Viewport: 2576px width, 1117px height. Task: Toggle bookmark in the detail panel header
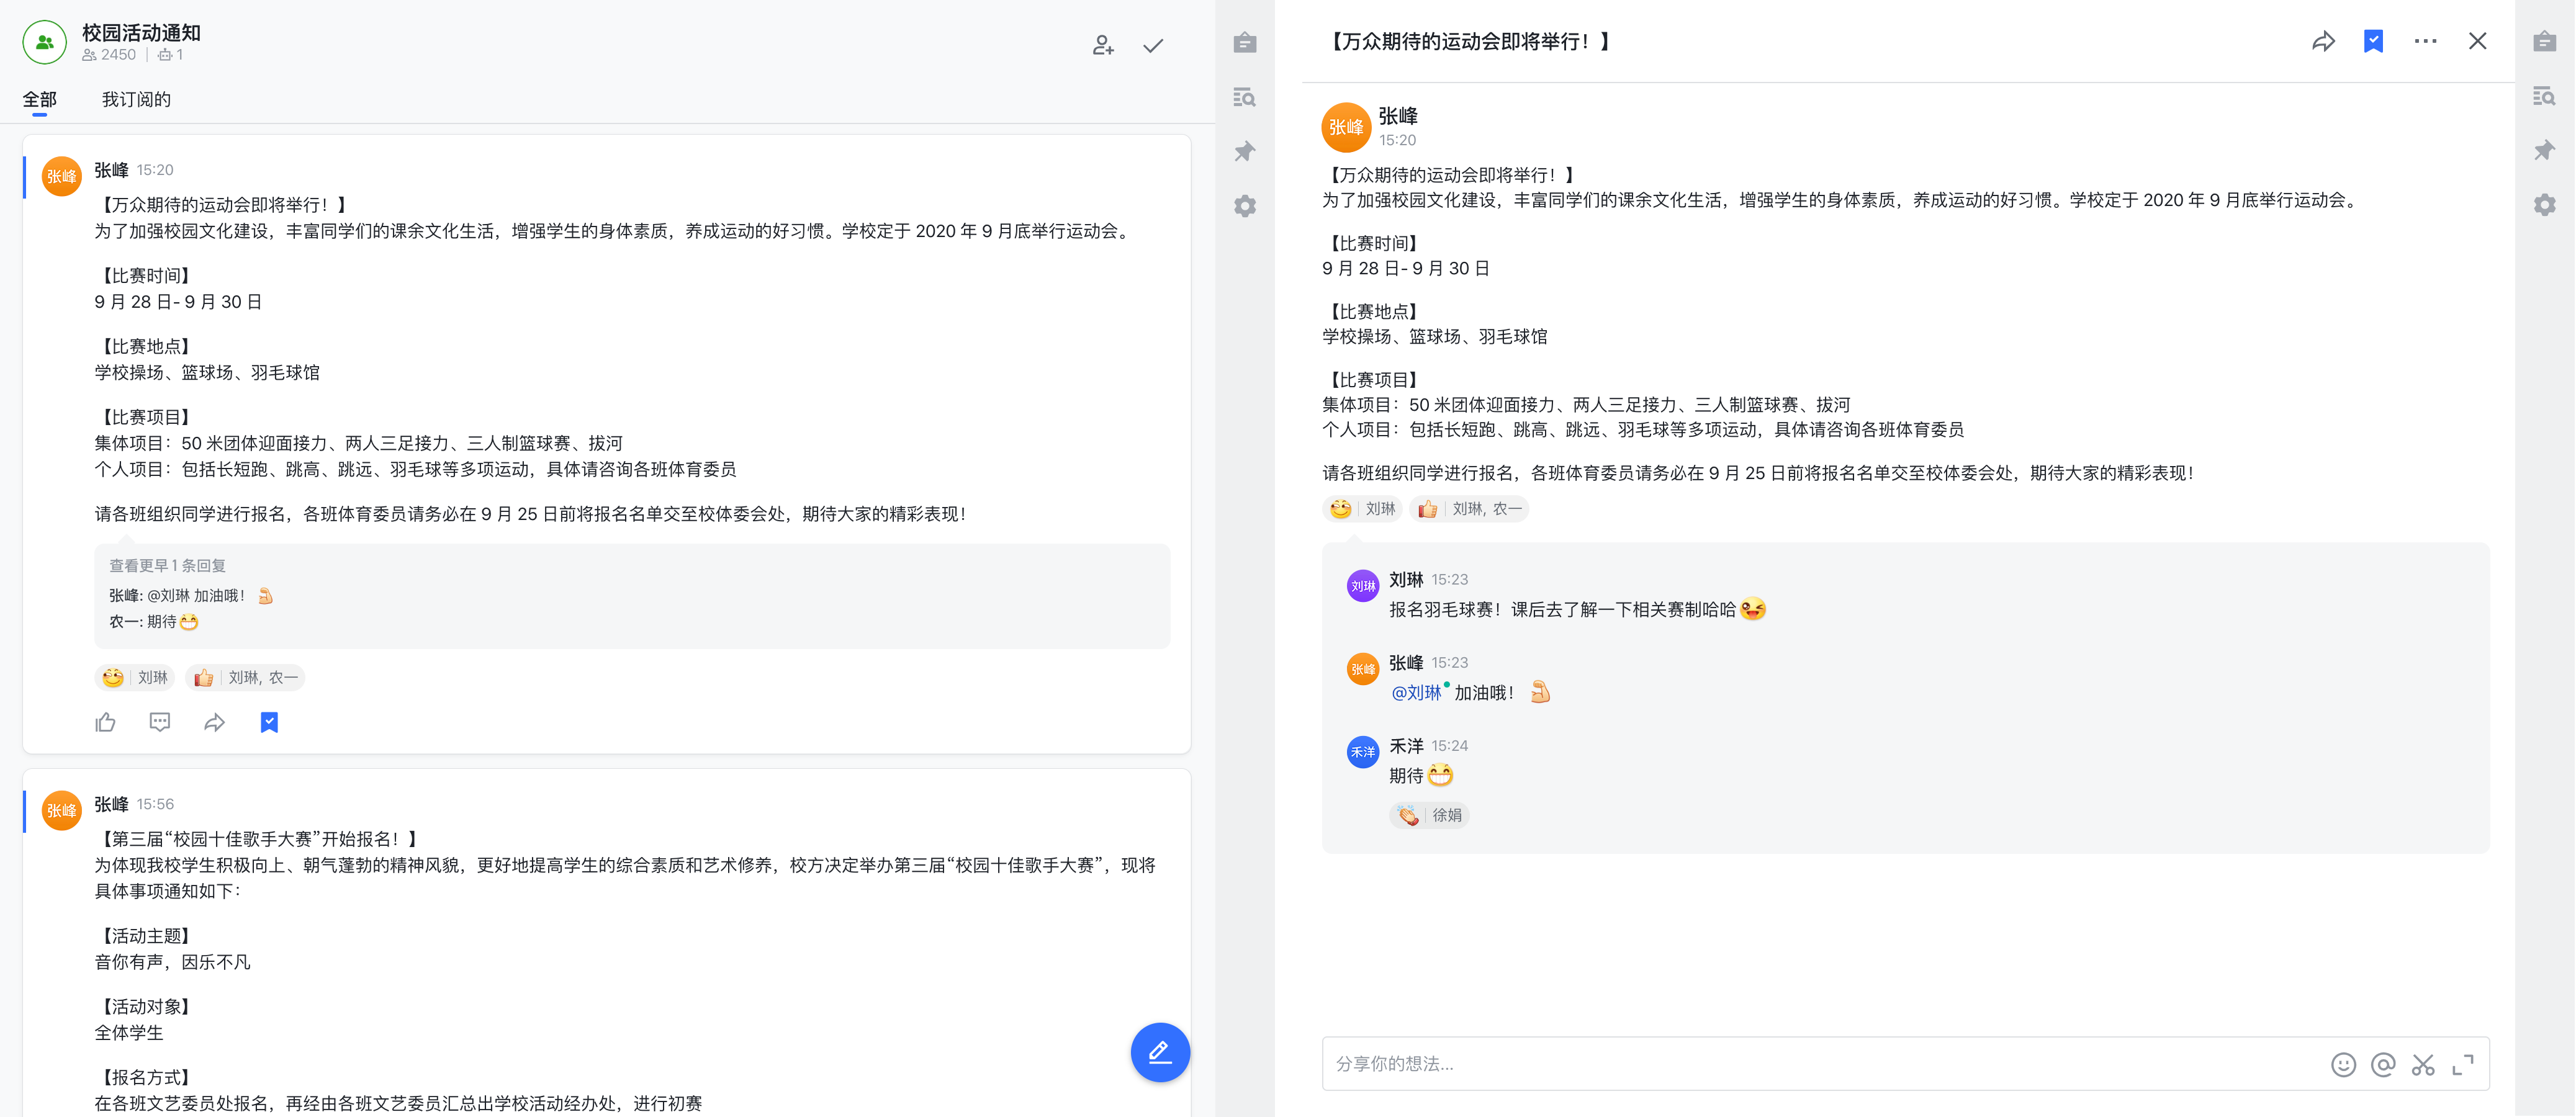point(2373,41)
